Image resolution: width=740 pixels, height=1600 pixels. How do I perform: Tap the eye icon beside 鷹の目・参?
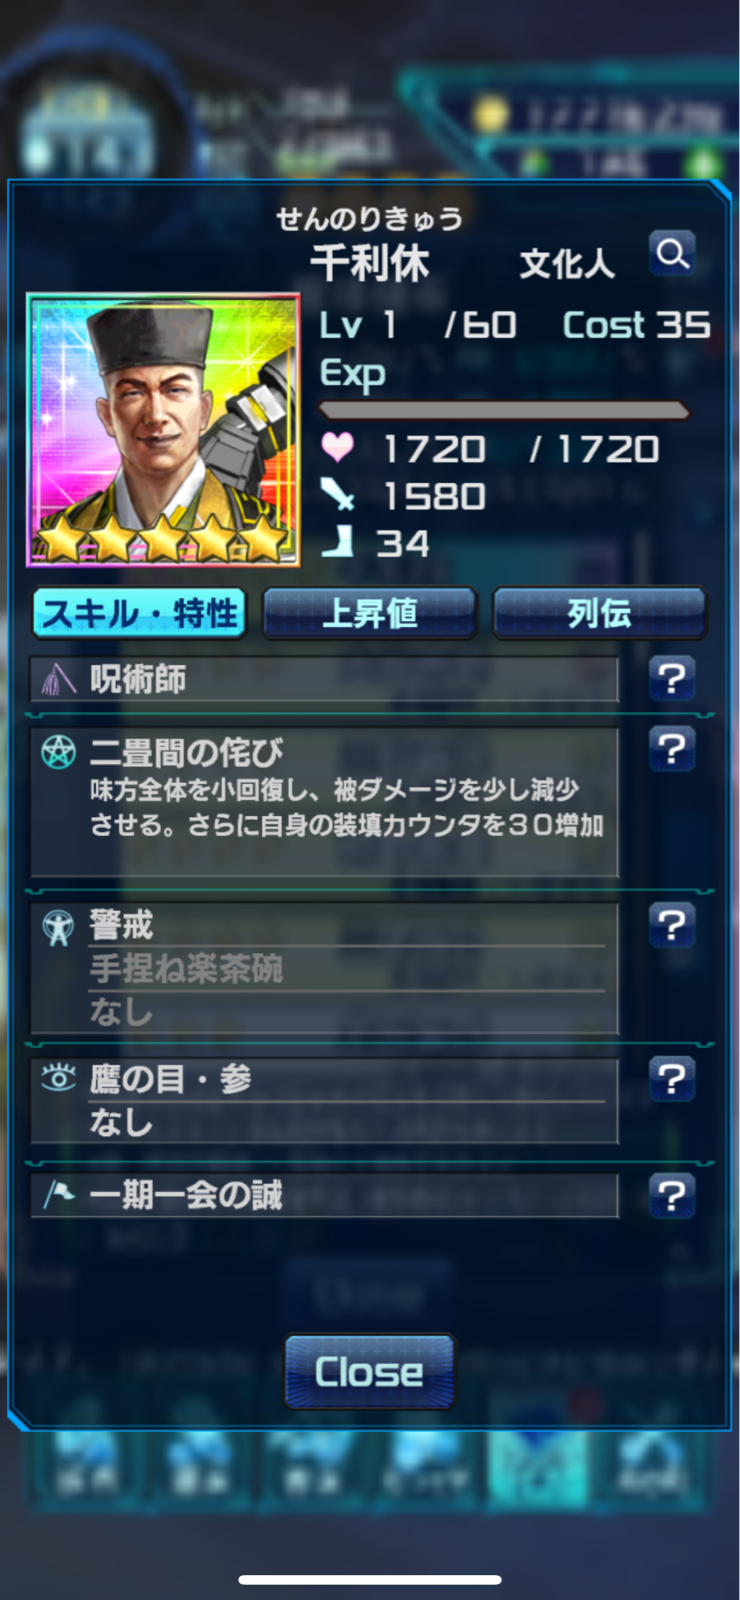[58, 1078]
